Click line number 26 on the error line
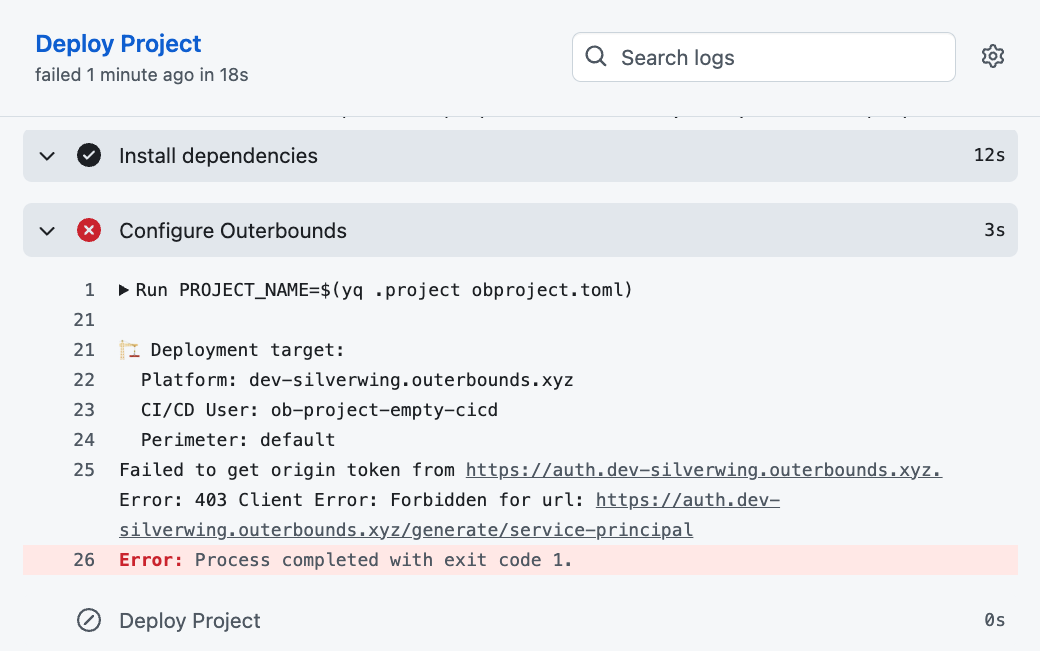Screen dimensions: 1040x651 (x=84, y=560)
